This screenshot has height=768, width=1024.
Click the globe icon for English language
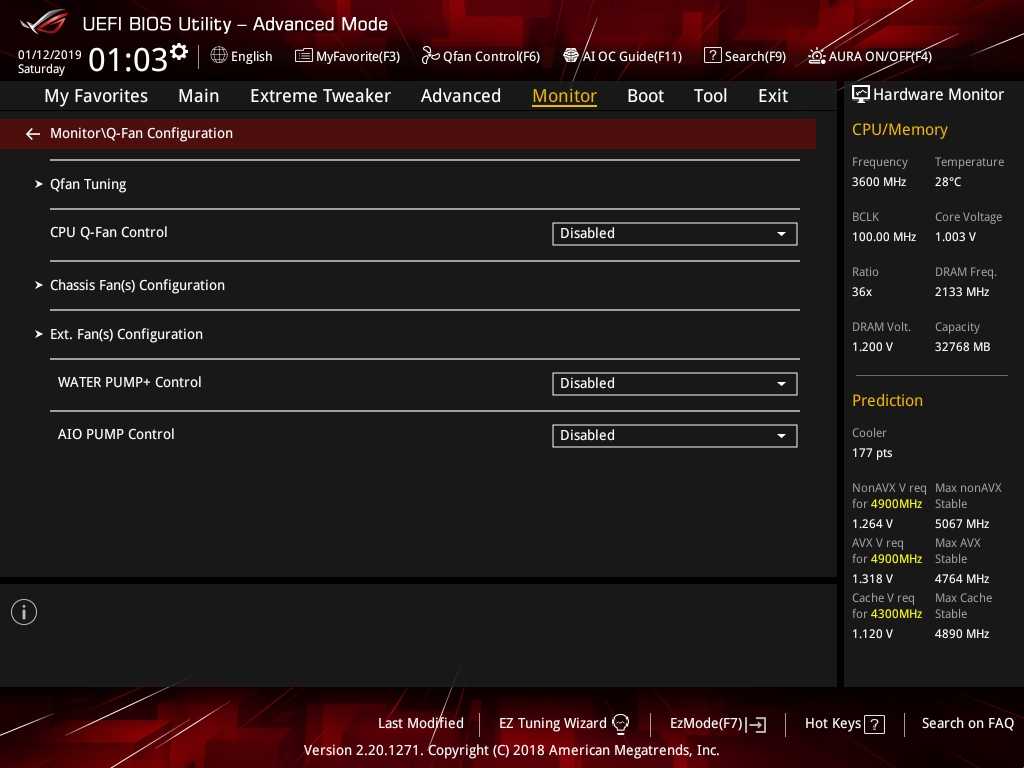(219, 56)
